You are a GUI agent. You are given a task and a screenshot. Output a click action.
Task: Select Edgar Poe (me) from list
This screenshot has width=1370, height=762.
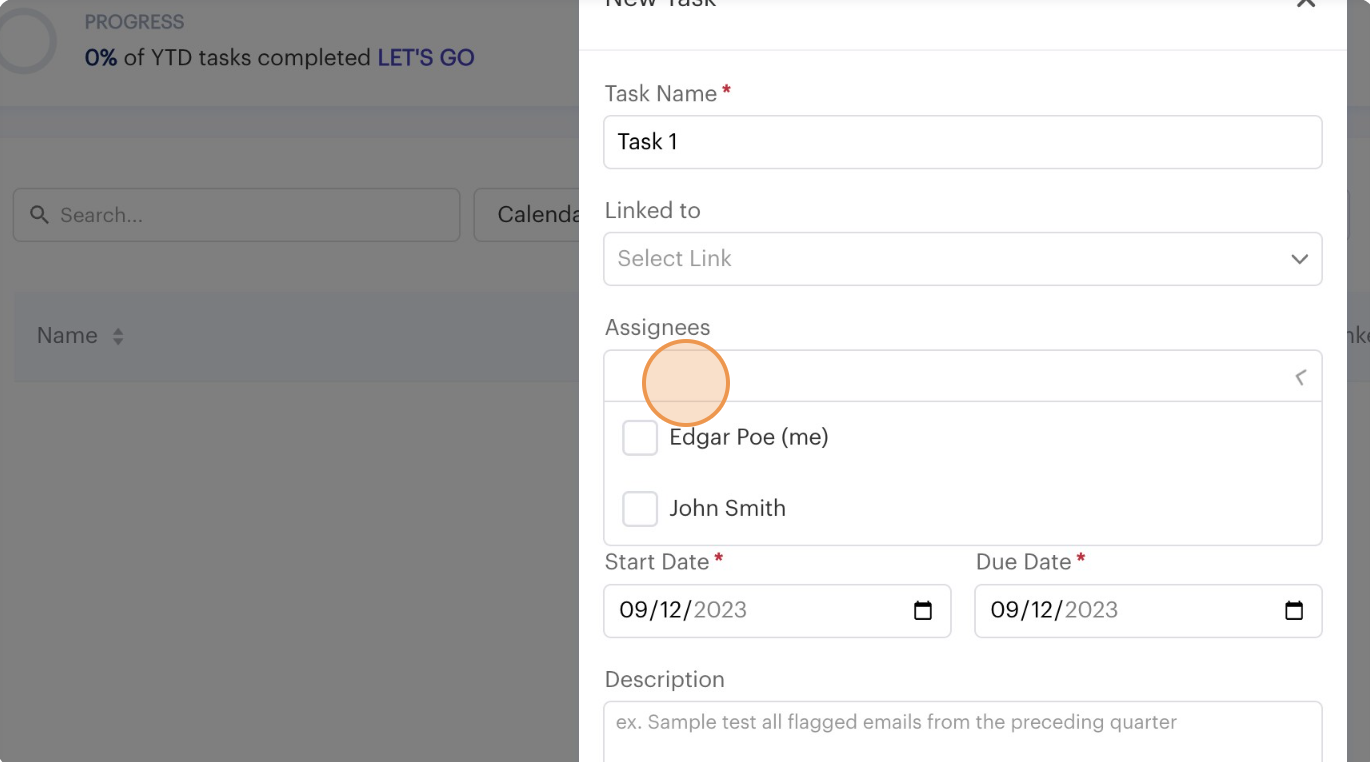pyautogui.click(x=748, y=438)
